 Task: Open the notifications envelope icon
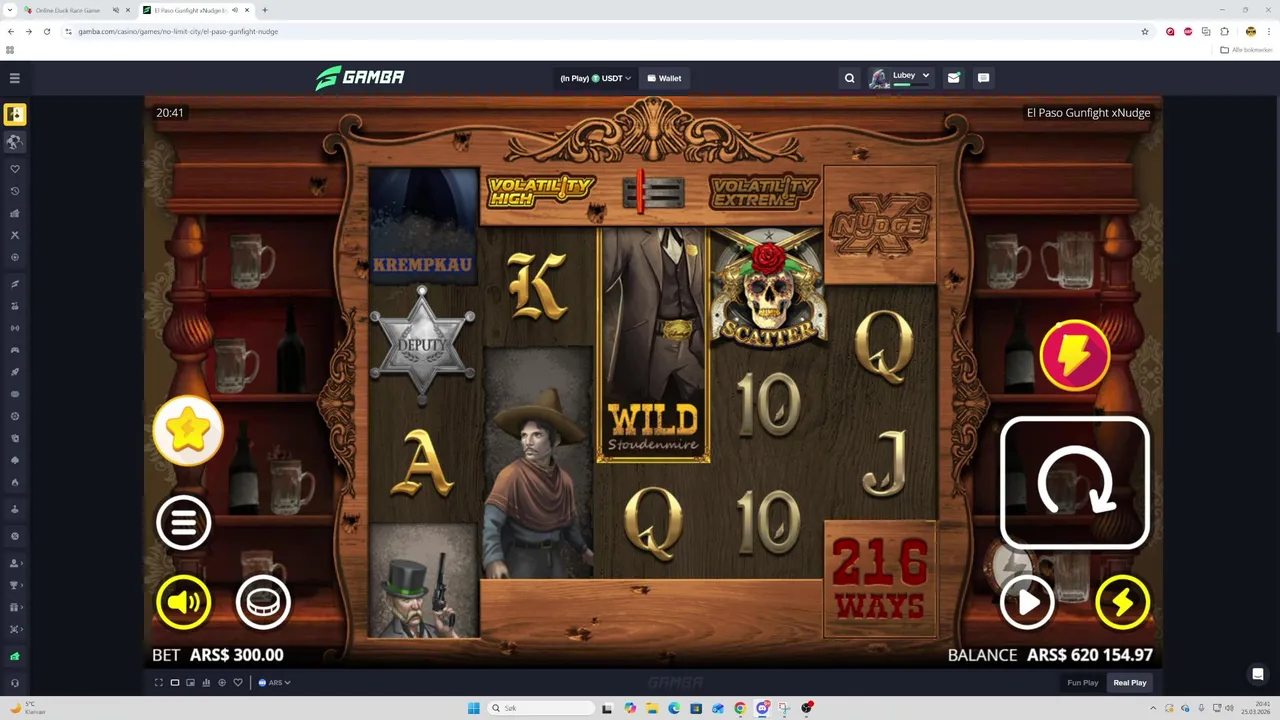point(954,78)
